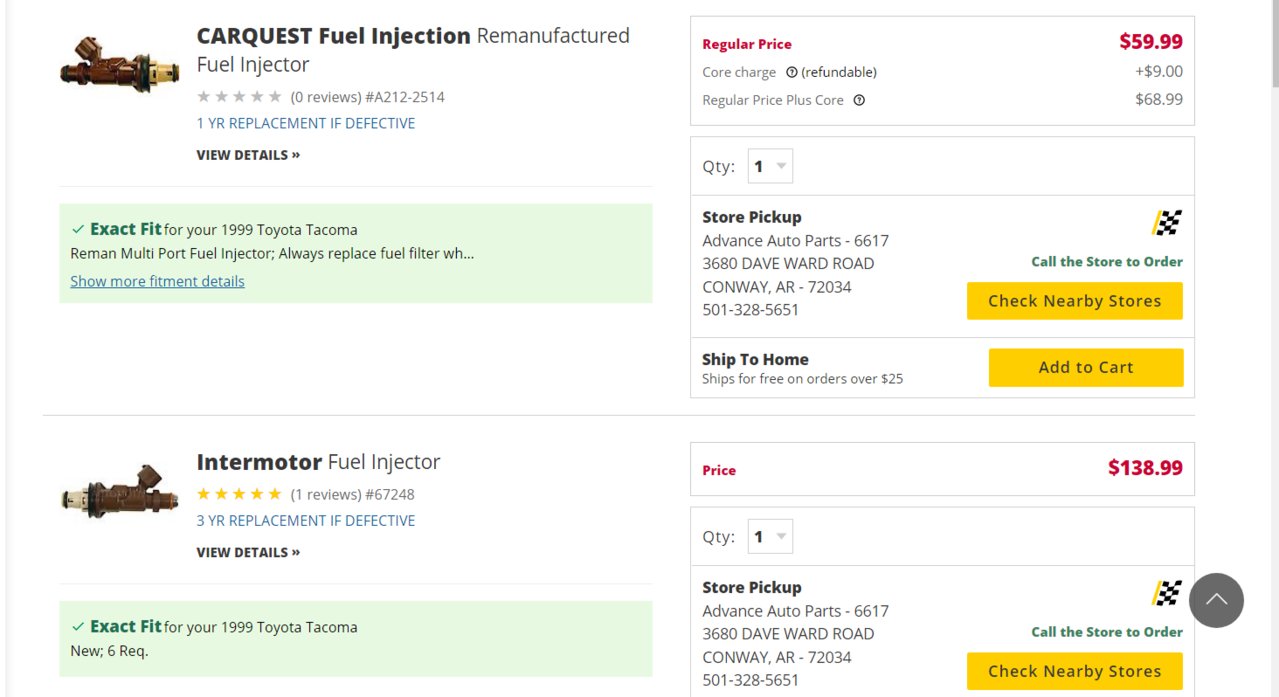
Task: Expand the Qty dropdown for CARQUEST injector
Action: pyautogui.click(x=770, y=167)
